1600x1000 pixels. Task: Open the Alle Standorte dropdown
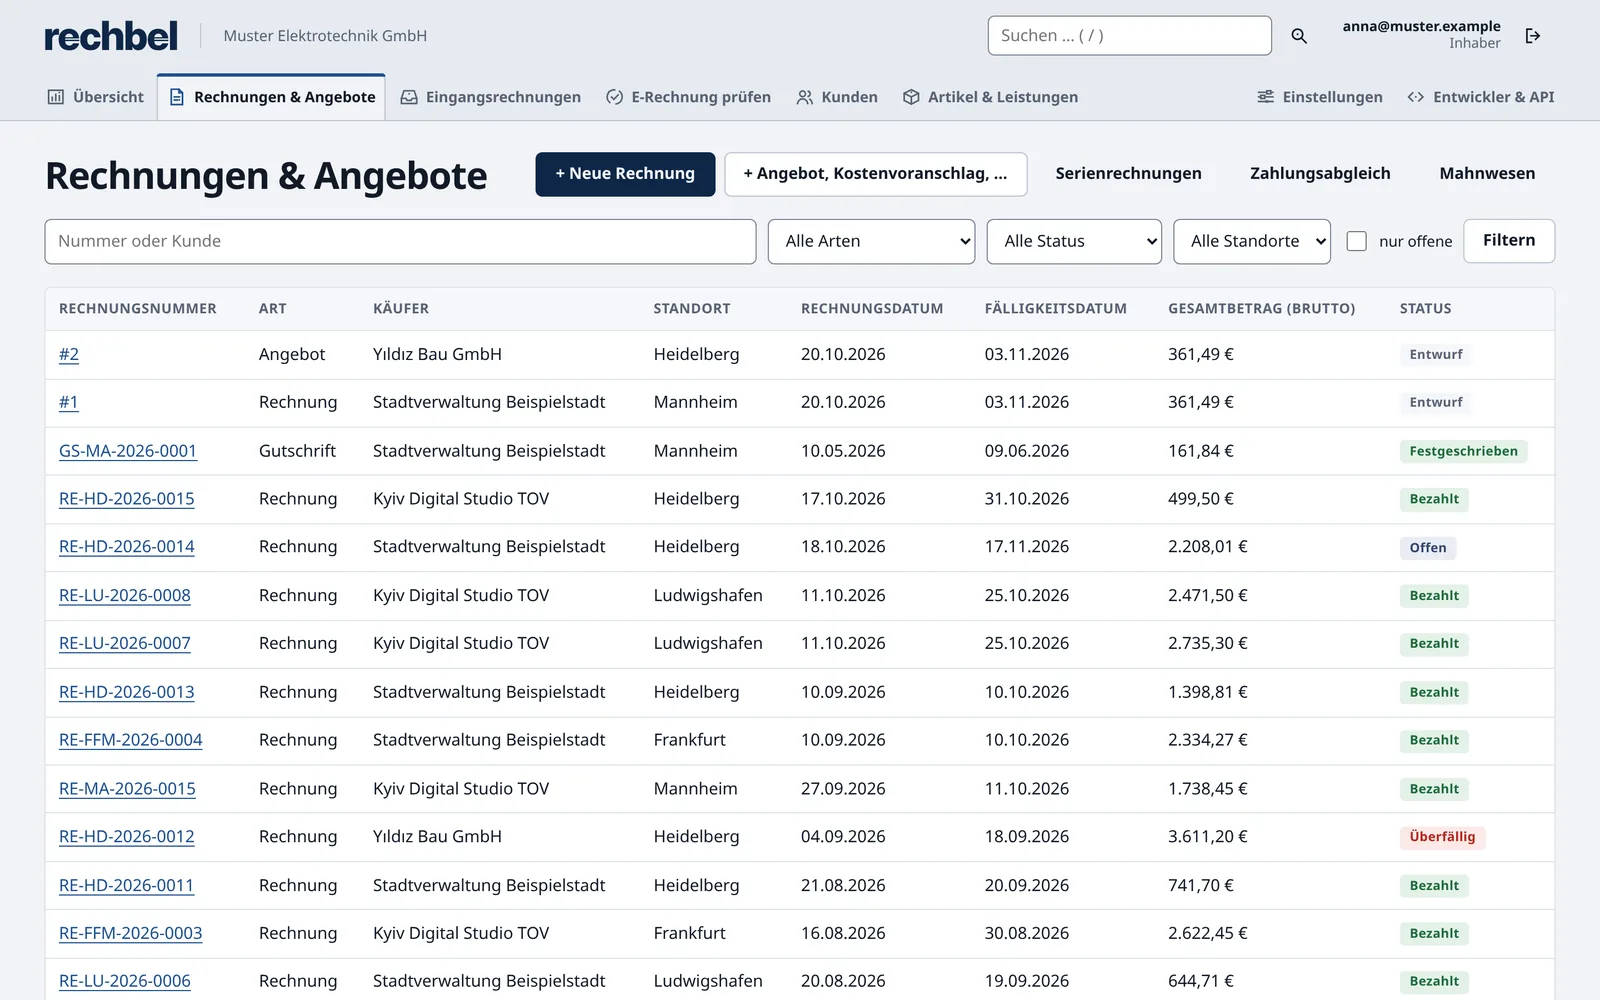[x=1252, y=241]
